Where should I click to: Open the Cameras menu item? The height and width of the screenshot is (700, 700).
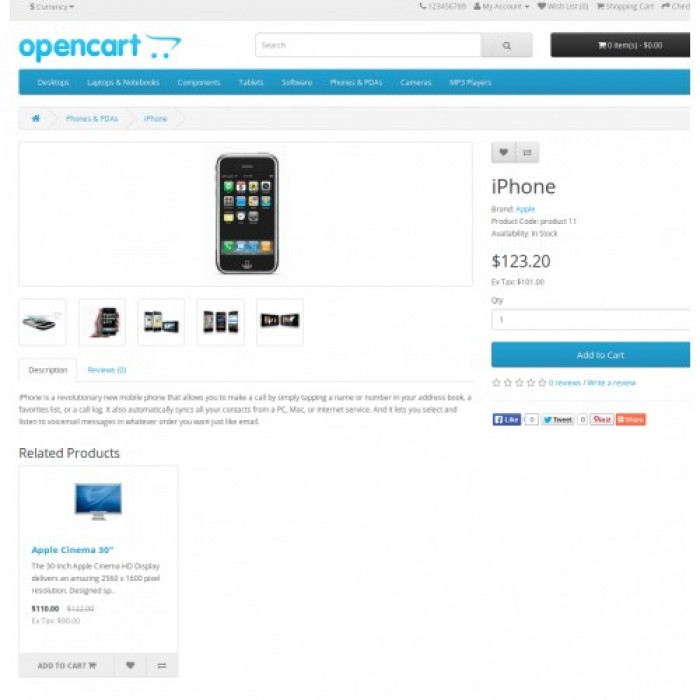coord(416,83)
